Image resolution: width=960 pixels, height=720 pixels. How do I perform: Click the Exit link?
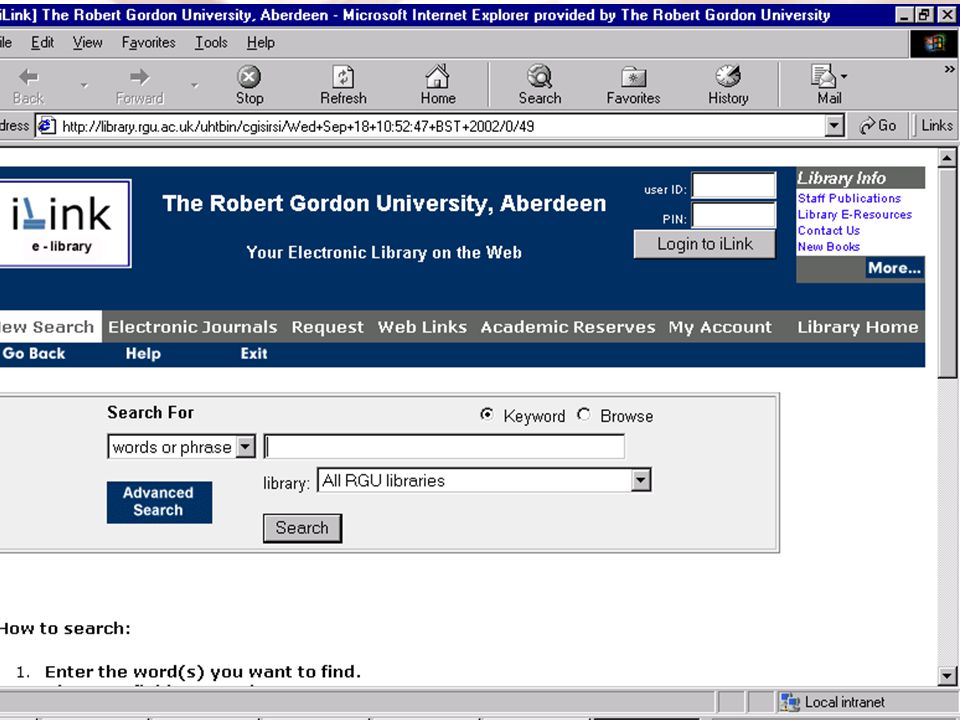pos(253,354)
